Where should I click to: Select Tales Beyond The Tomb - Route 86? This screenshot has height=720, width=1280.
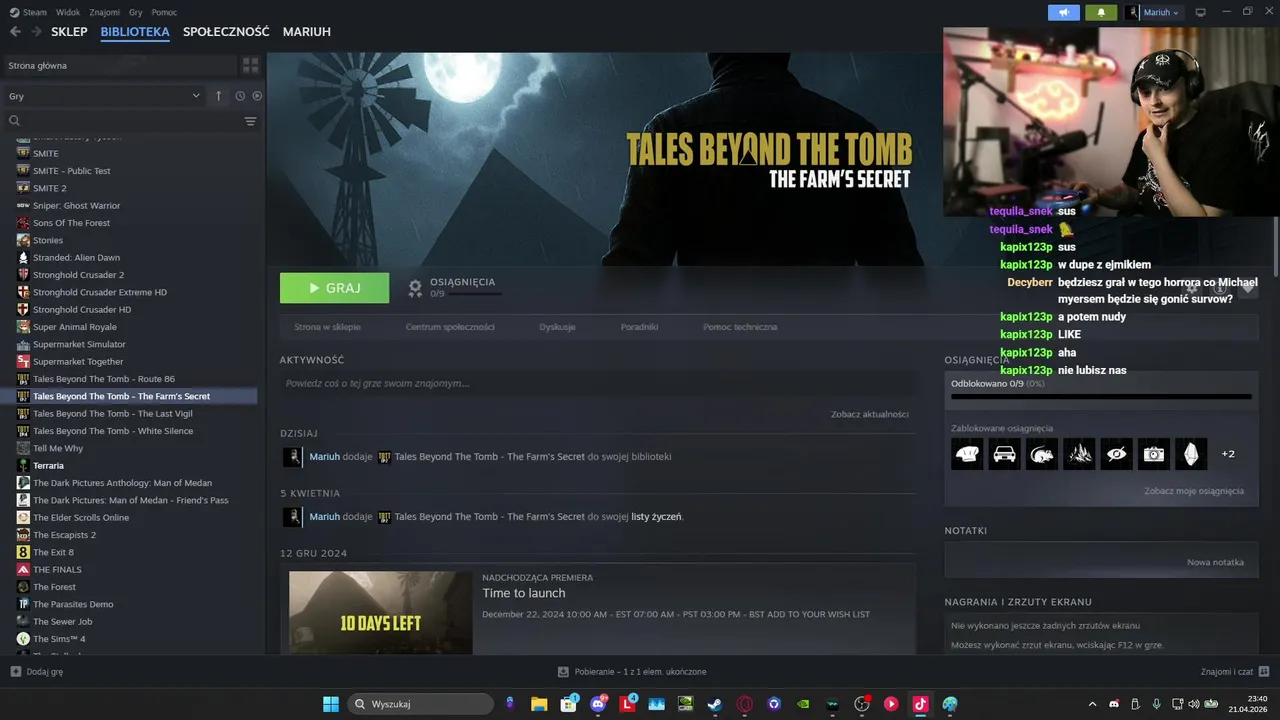(x=104, y=379)
